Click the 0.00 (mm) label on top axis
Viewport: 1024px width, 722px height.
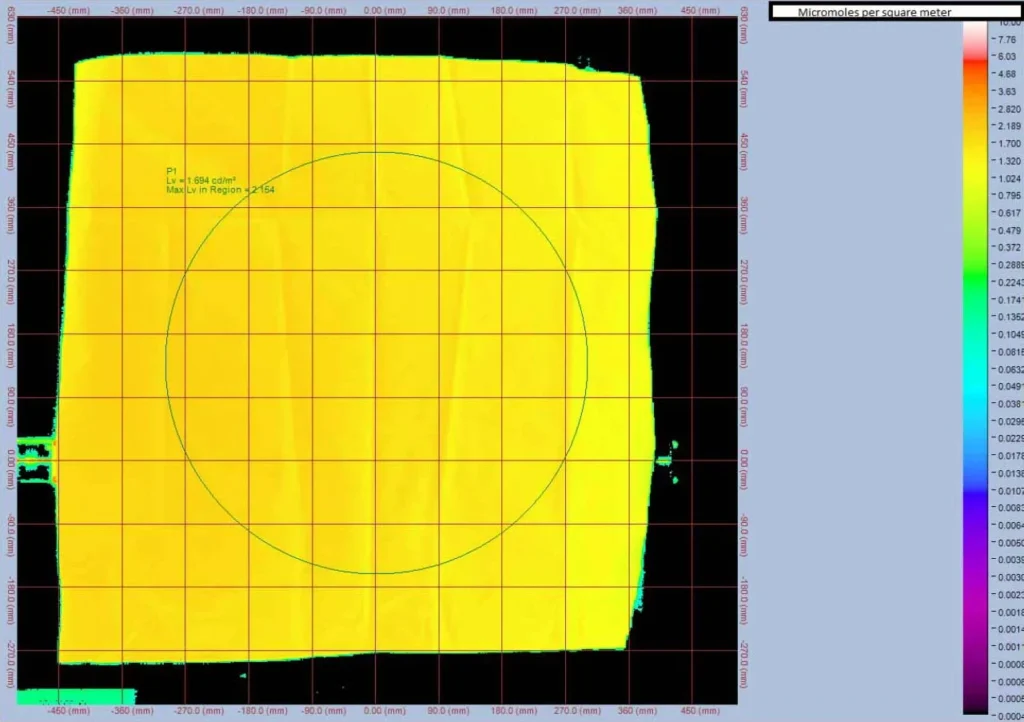374,9
